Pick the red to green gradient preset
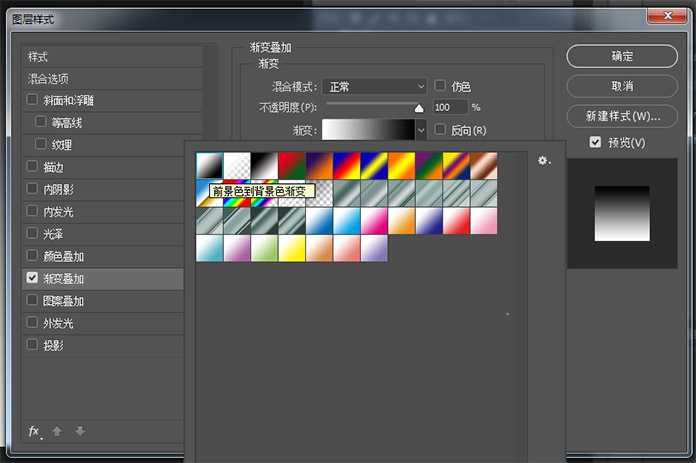 (x=291, y=164)
